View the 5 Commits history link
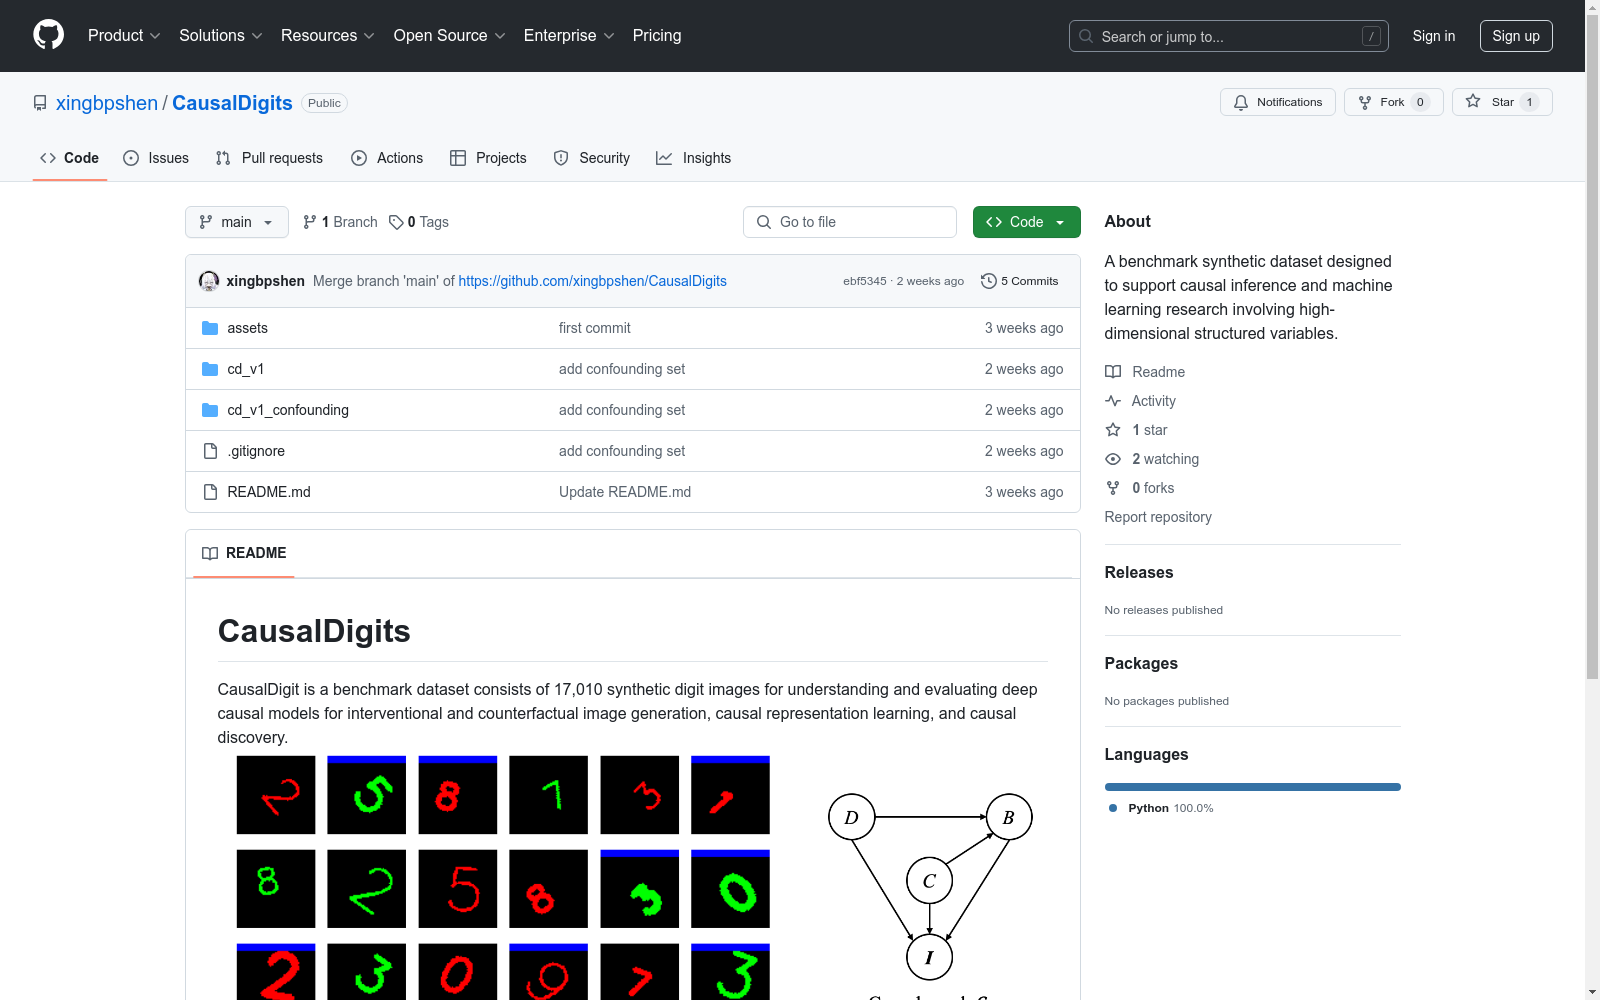 click(1020, 281)
